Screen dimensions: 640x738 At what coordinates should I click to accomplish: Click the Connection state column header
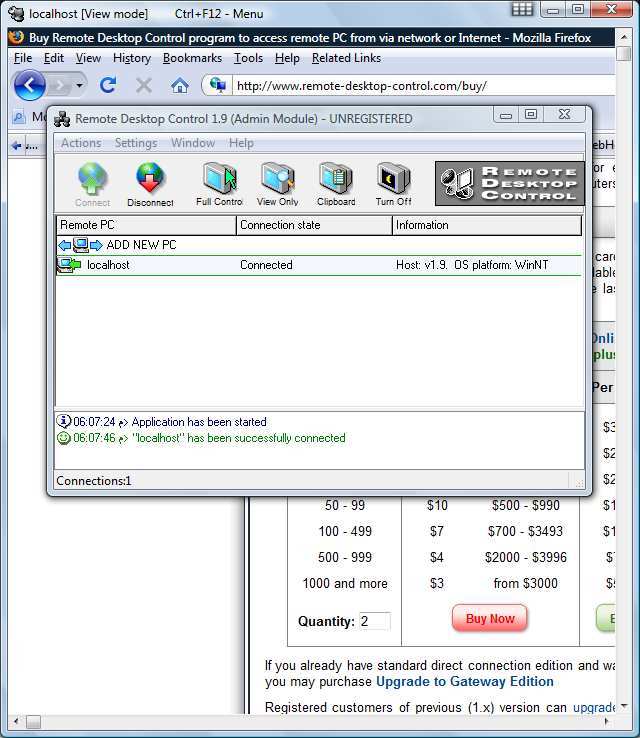tap(314, 225)
